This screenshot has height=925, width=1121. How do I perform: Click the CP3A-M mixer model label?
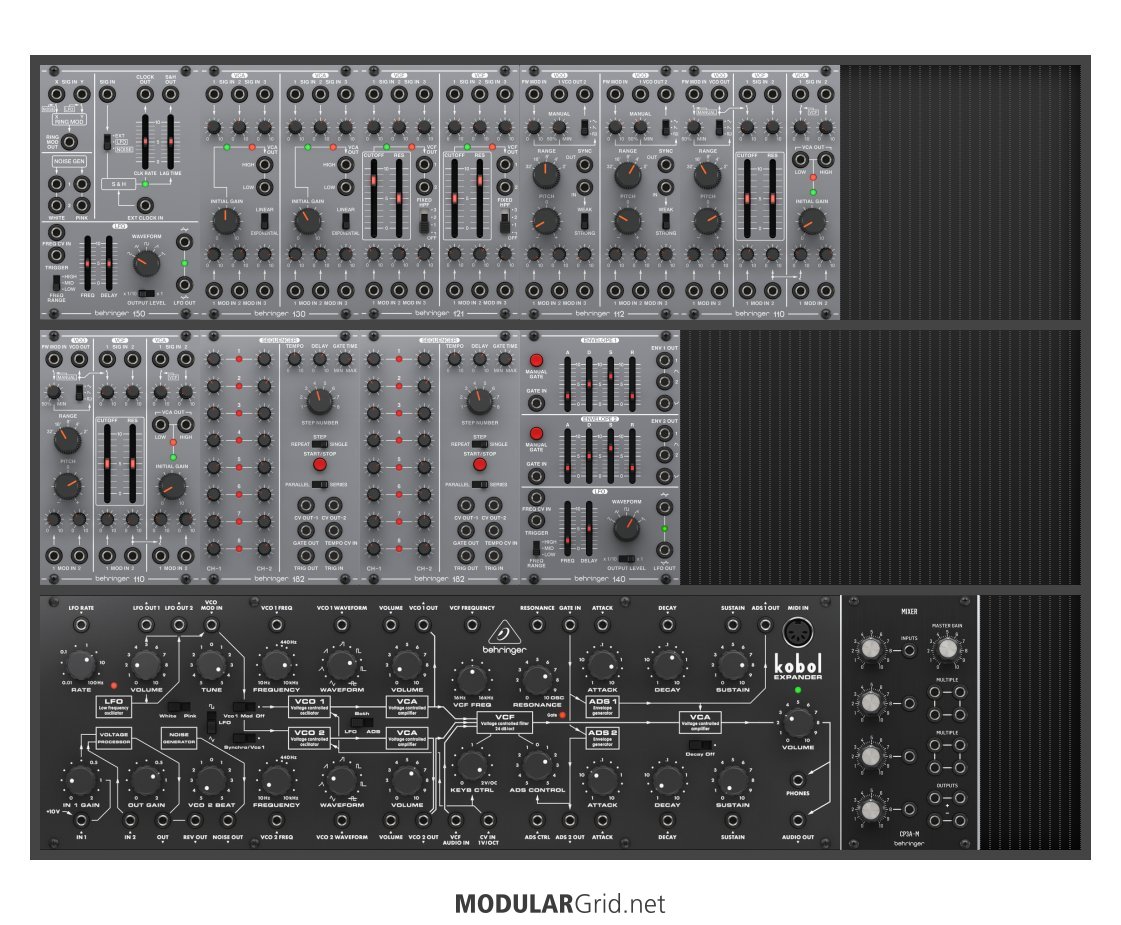(x=909, y=834)
